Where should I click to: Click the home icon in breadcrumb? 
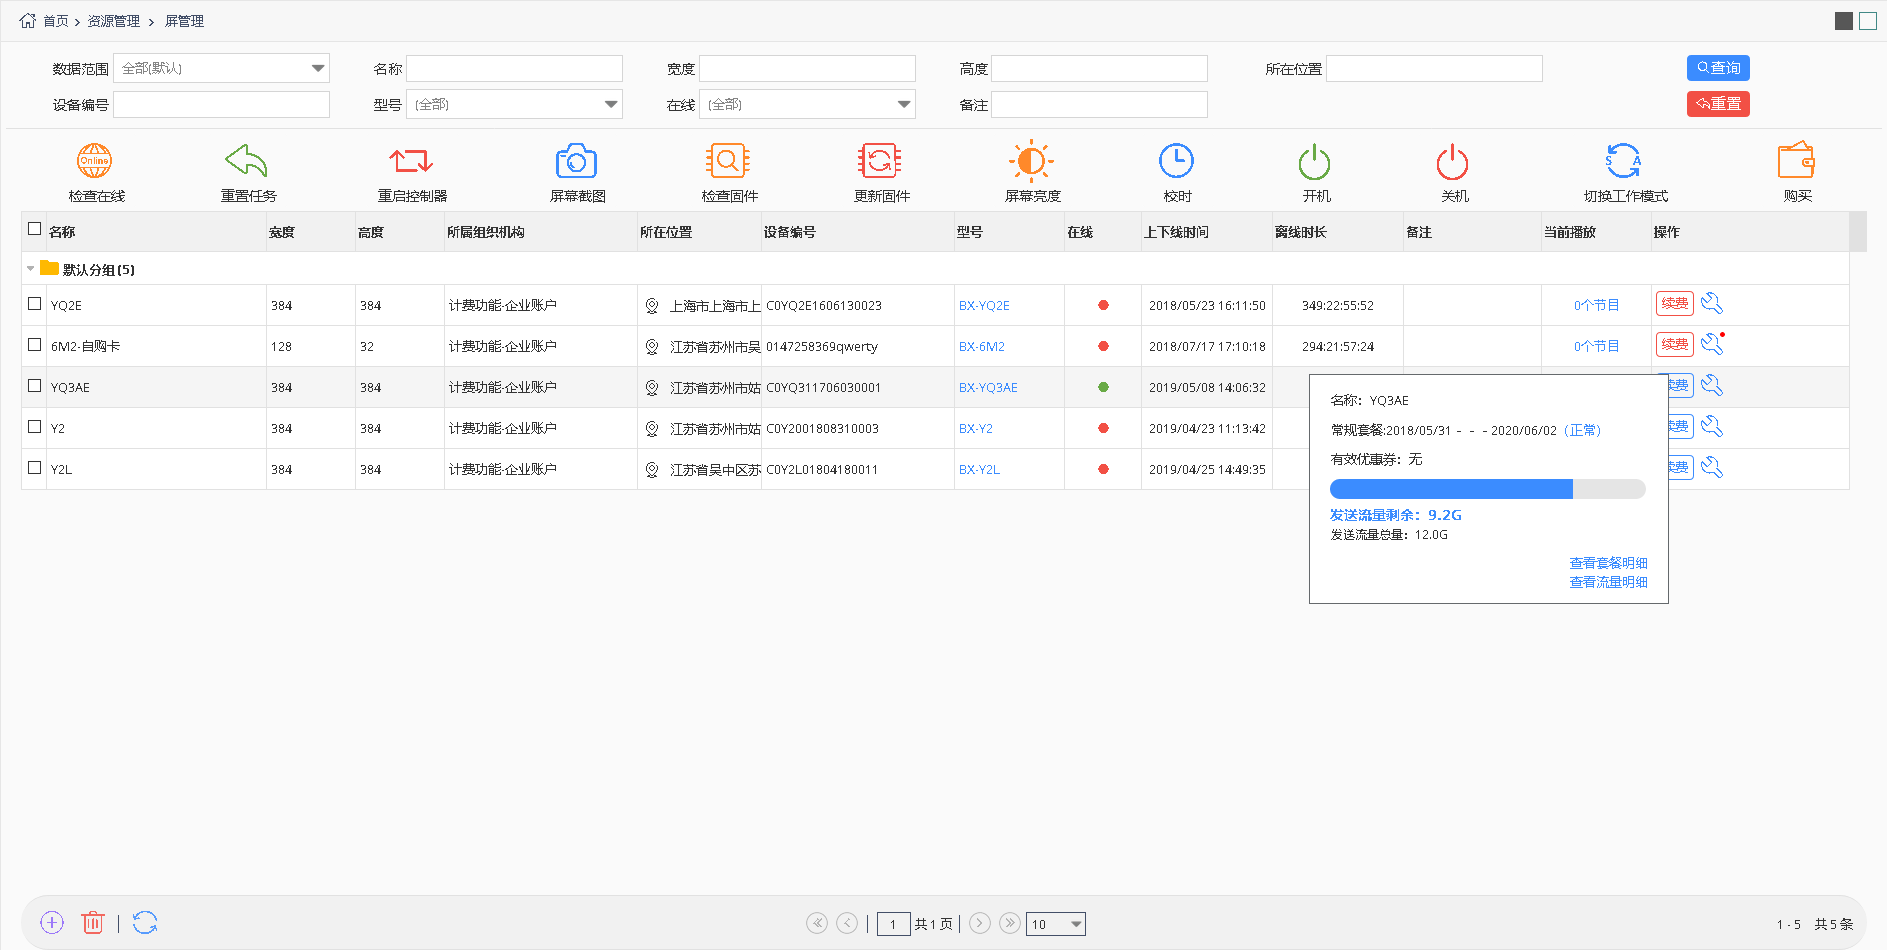pos(27,20)
